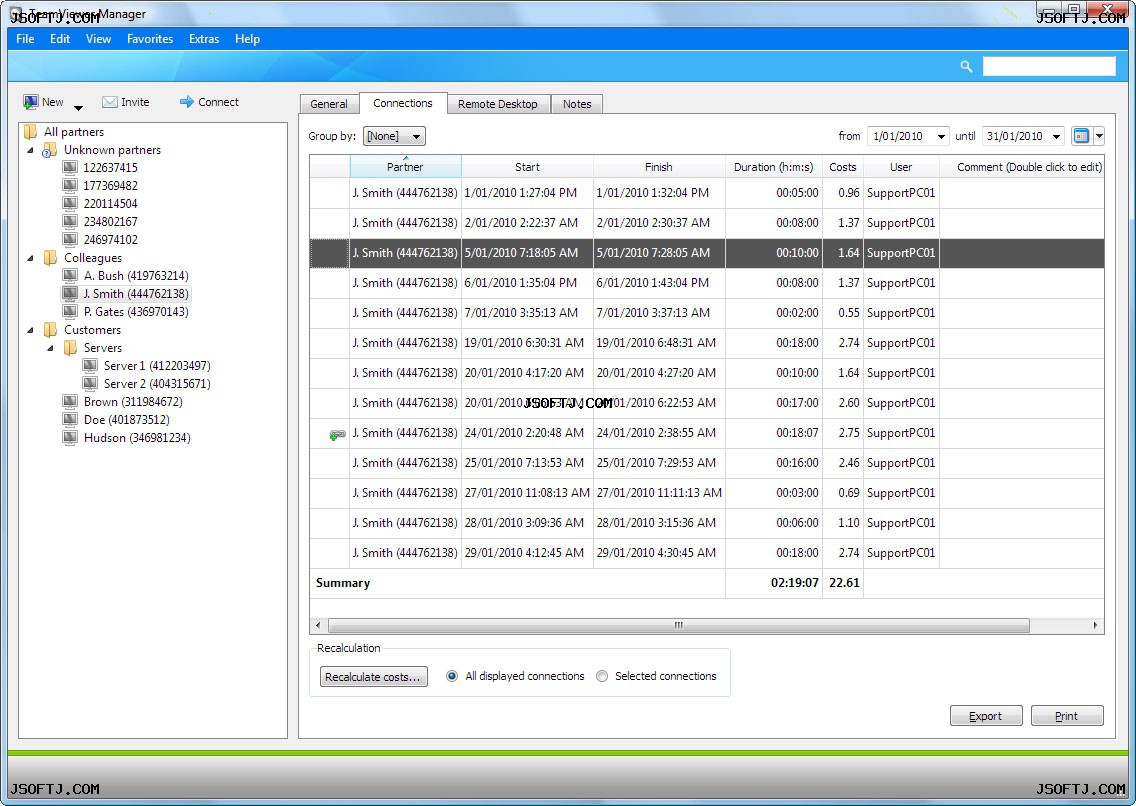Image resolution: width=1136 pixels, height=806 pixels.
Task: Click computer icon next to P. Gates
Action: [x=70, y=311]
